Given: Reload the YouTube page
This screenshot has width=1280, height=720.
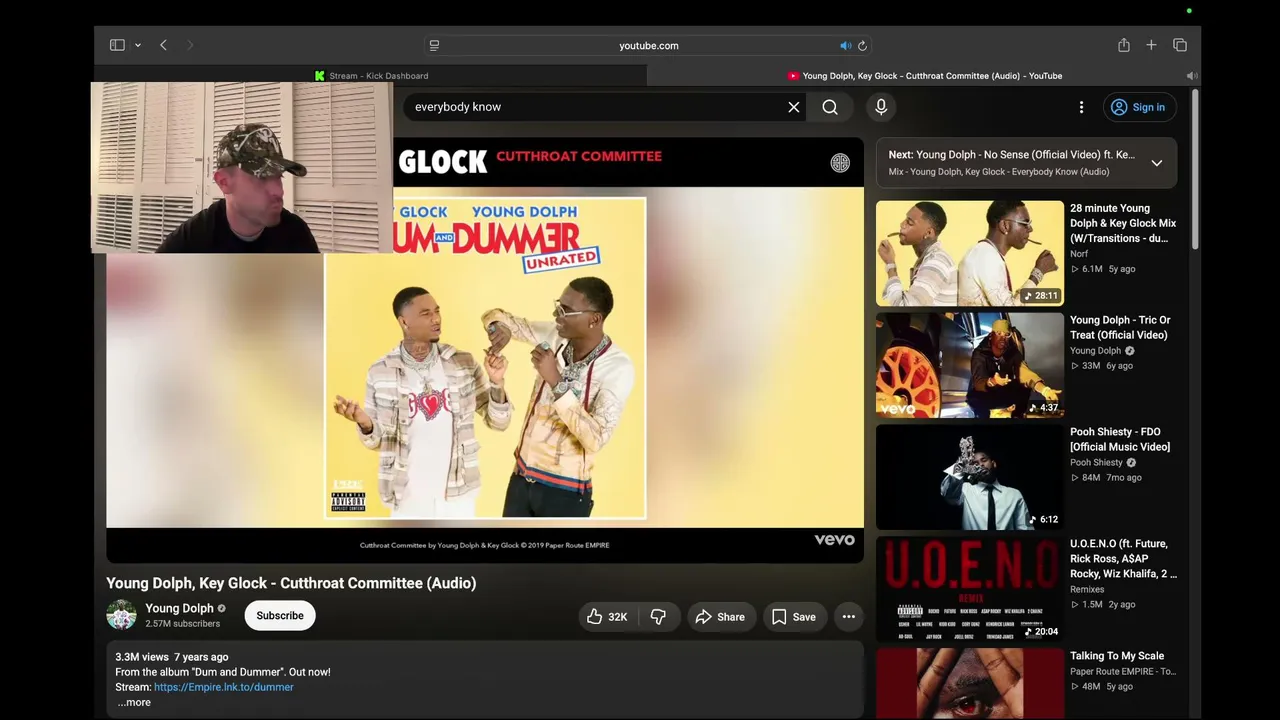Looking at the screenshot, I should click(x=862, y=45).
